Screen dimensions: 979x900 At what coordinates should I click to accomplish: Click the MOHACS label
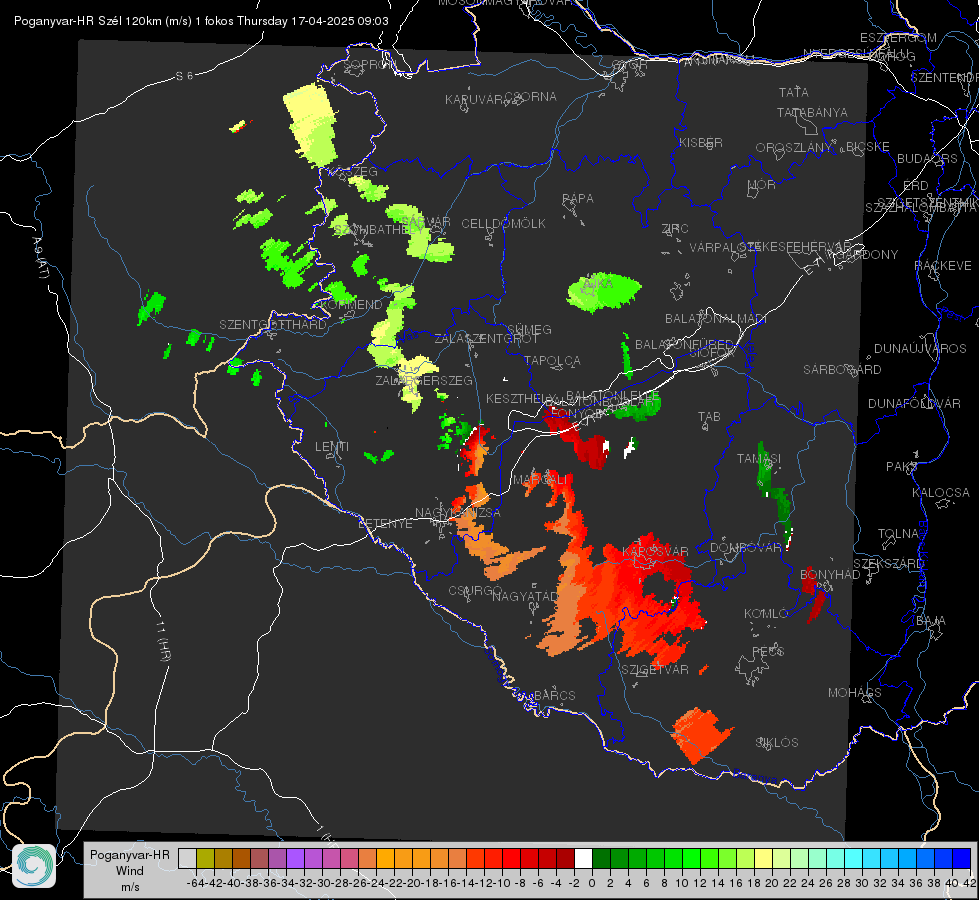point(855,693)
